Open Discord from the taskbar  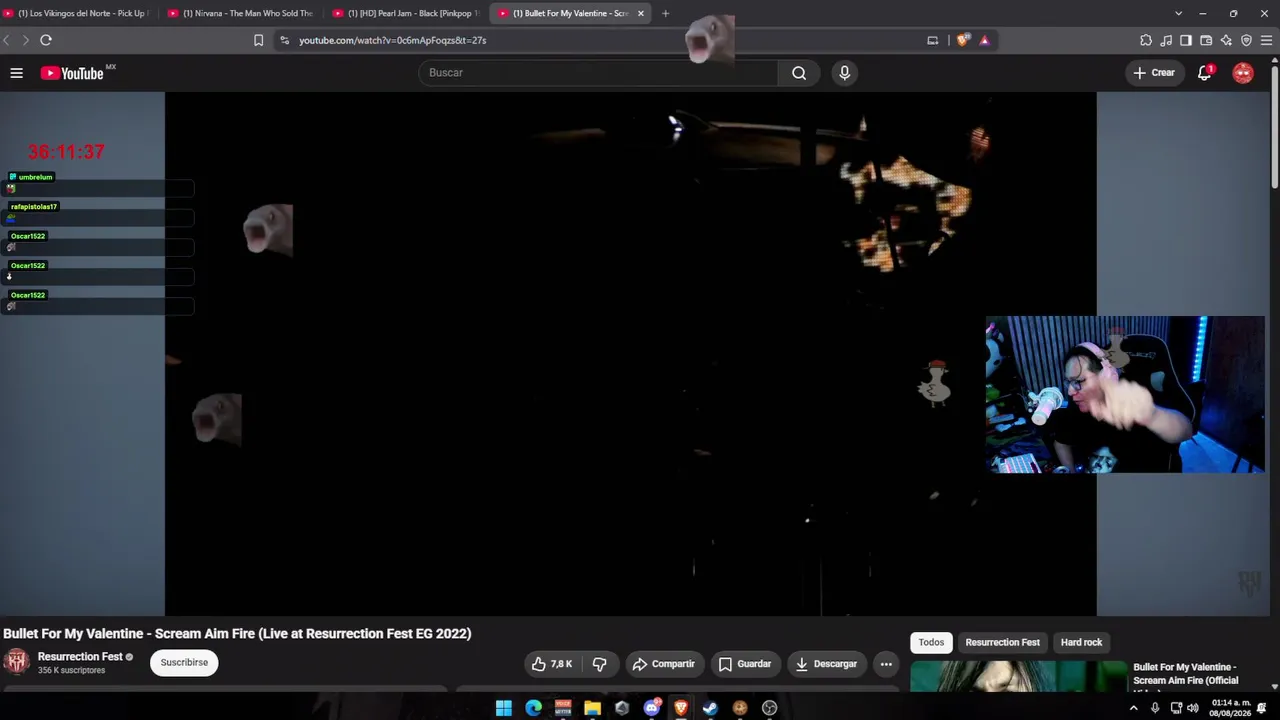click(x=652, y=708)
